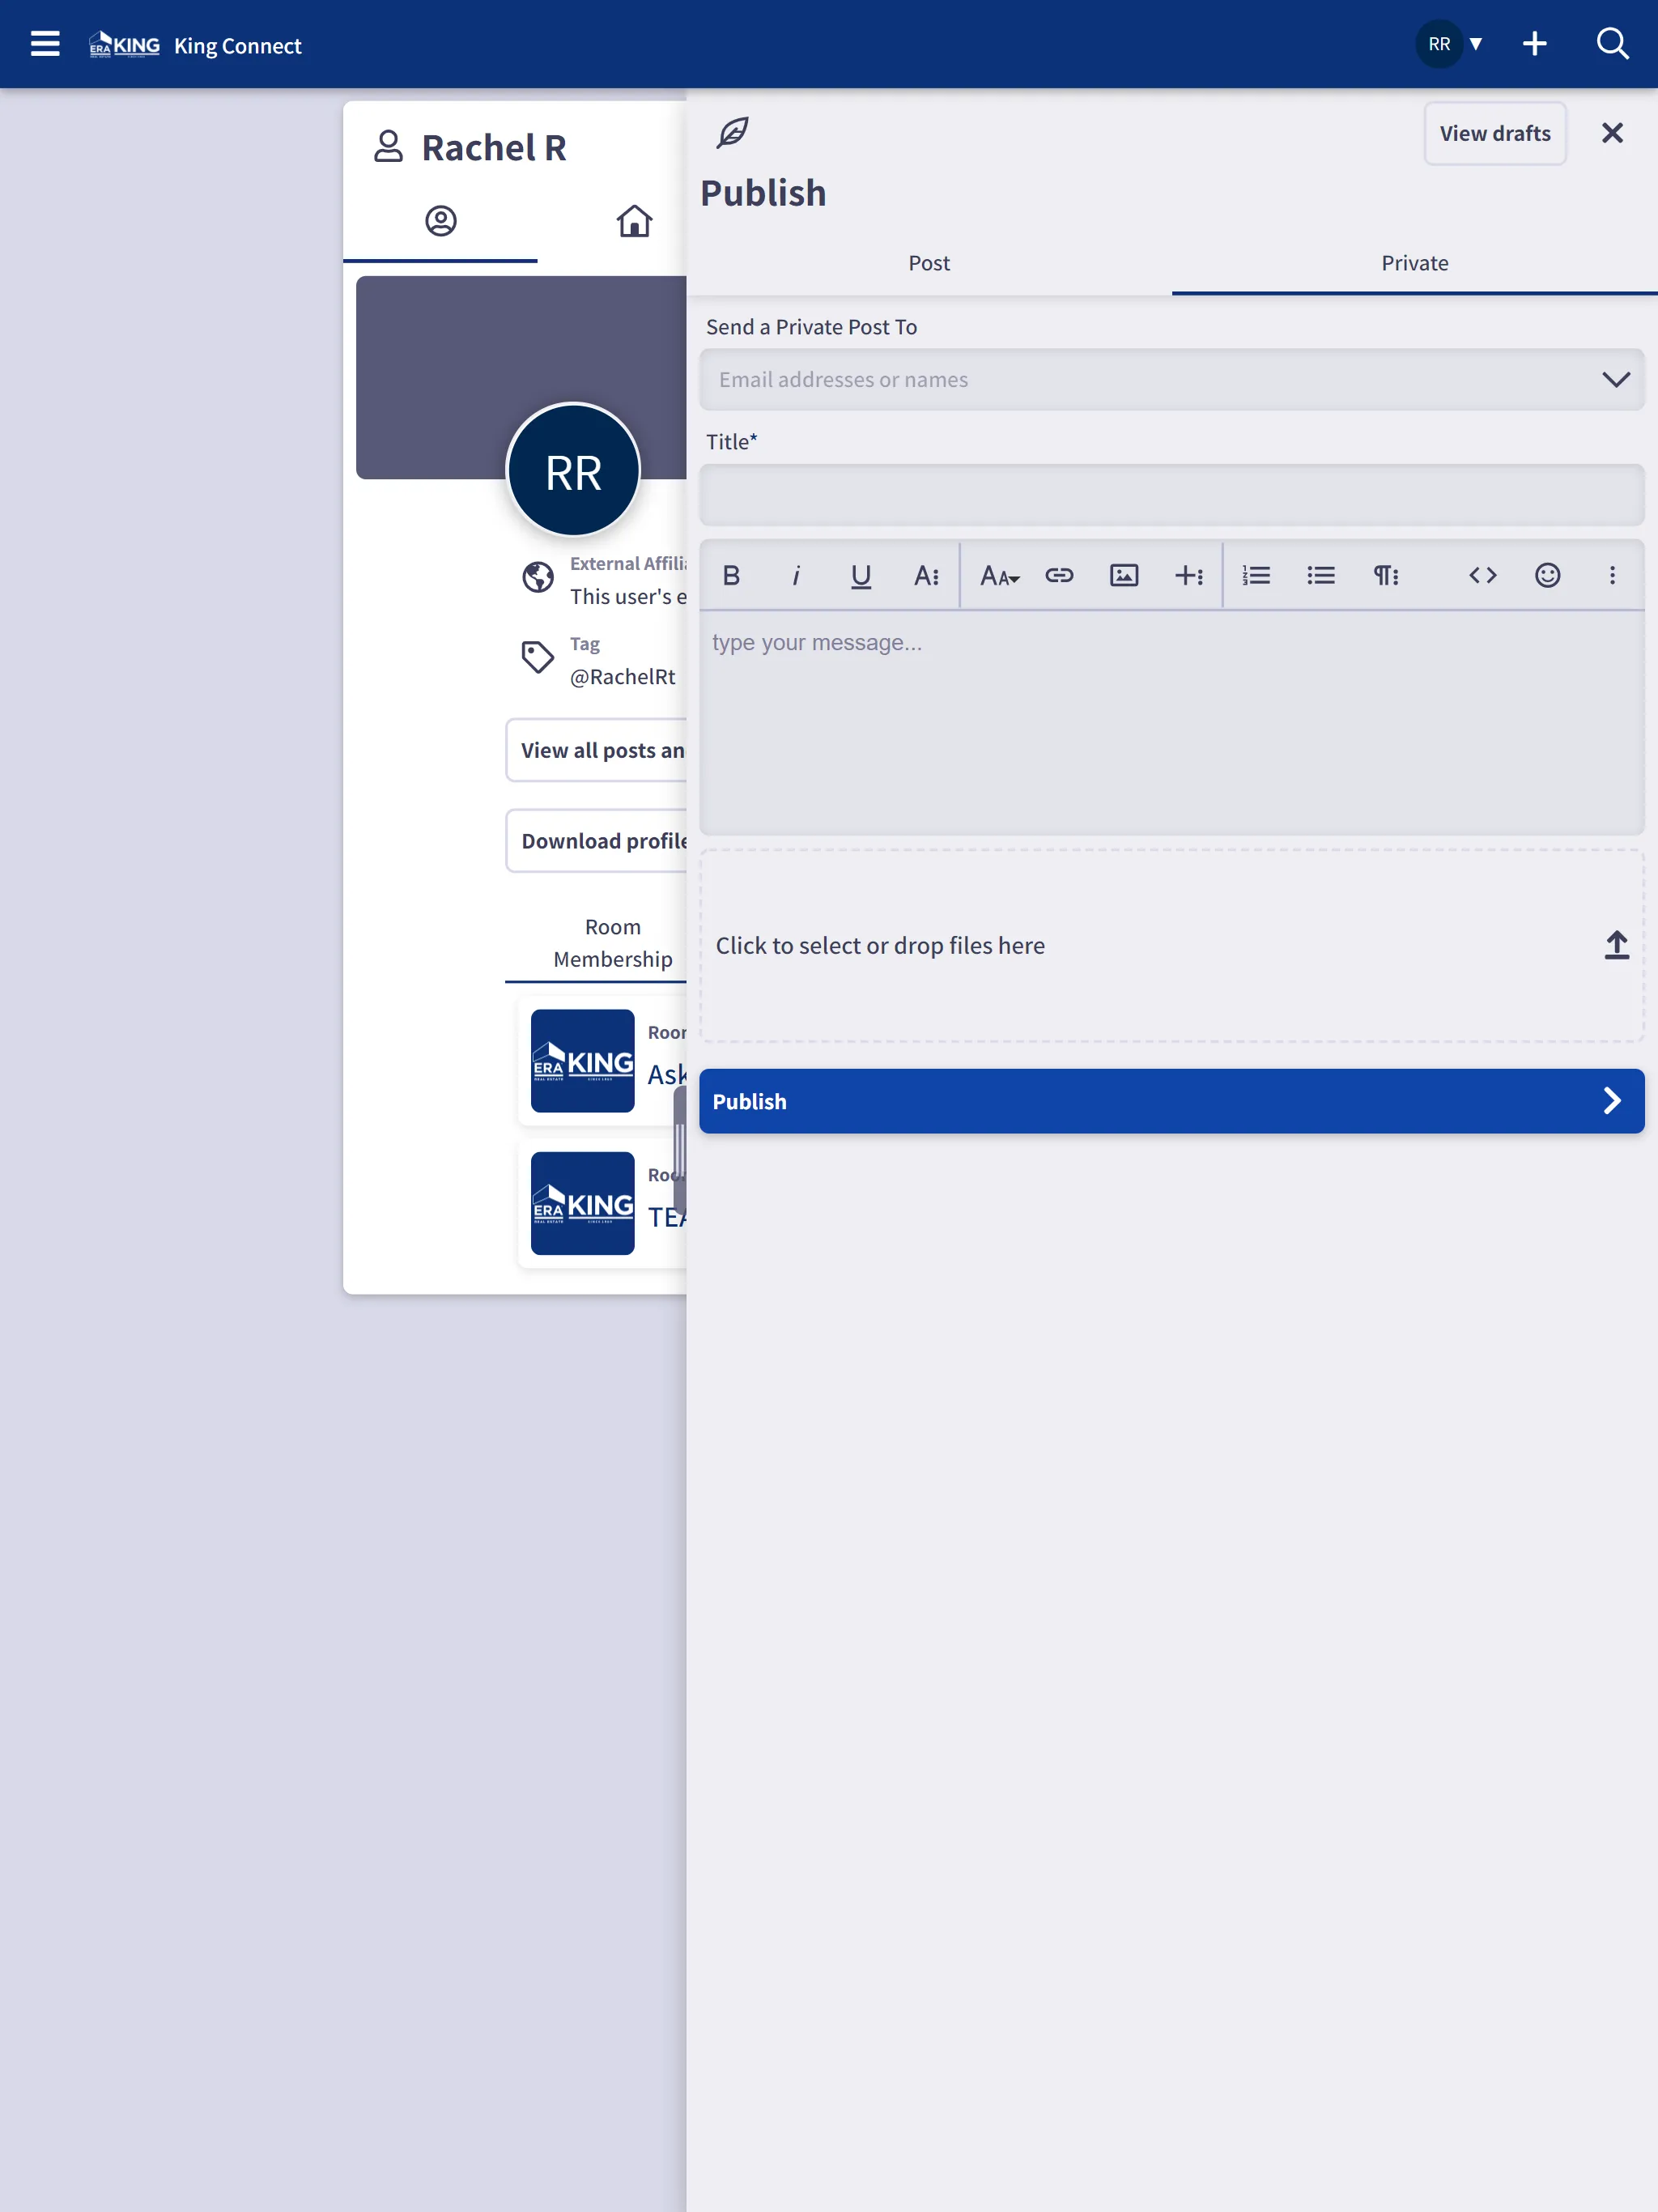
Task: Click the blue Publish button
Action: point(1171,1101)
